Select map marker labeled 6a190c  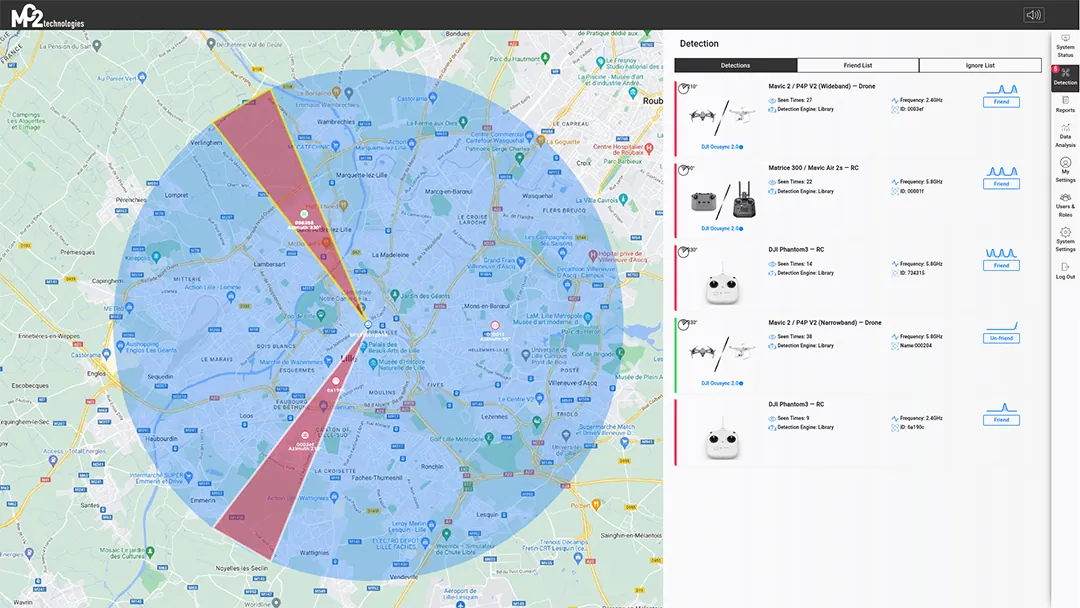click(336, 381)
